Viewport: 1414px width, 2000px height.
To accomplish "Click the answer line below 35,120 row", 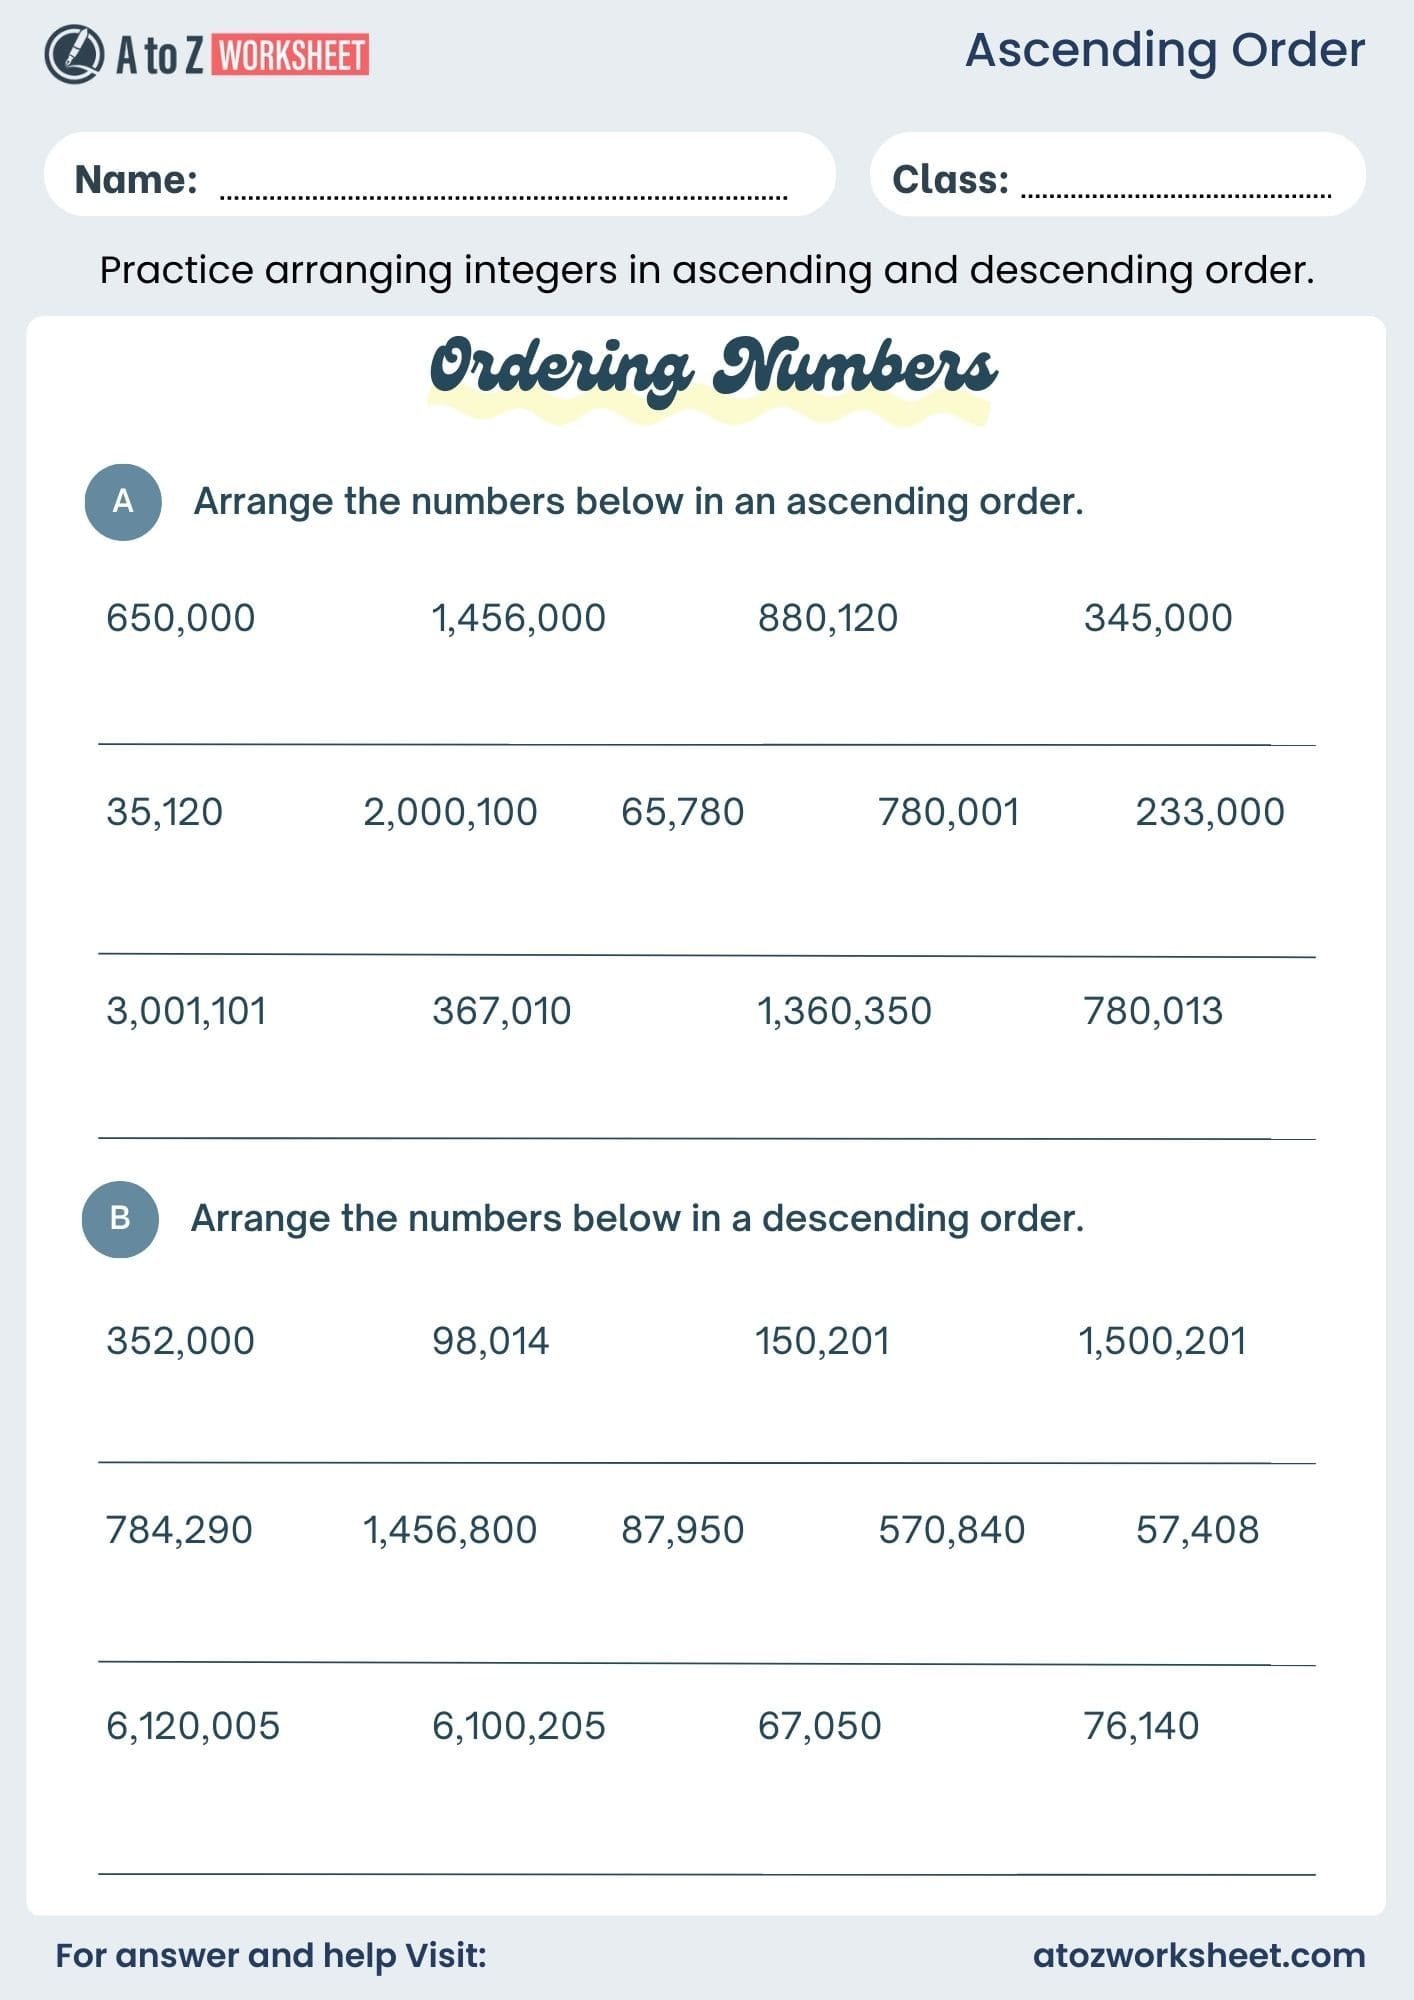I will [706, 955].
